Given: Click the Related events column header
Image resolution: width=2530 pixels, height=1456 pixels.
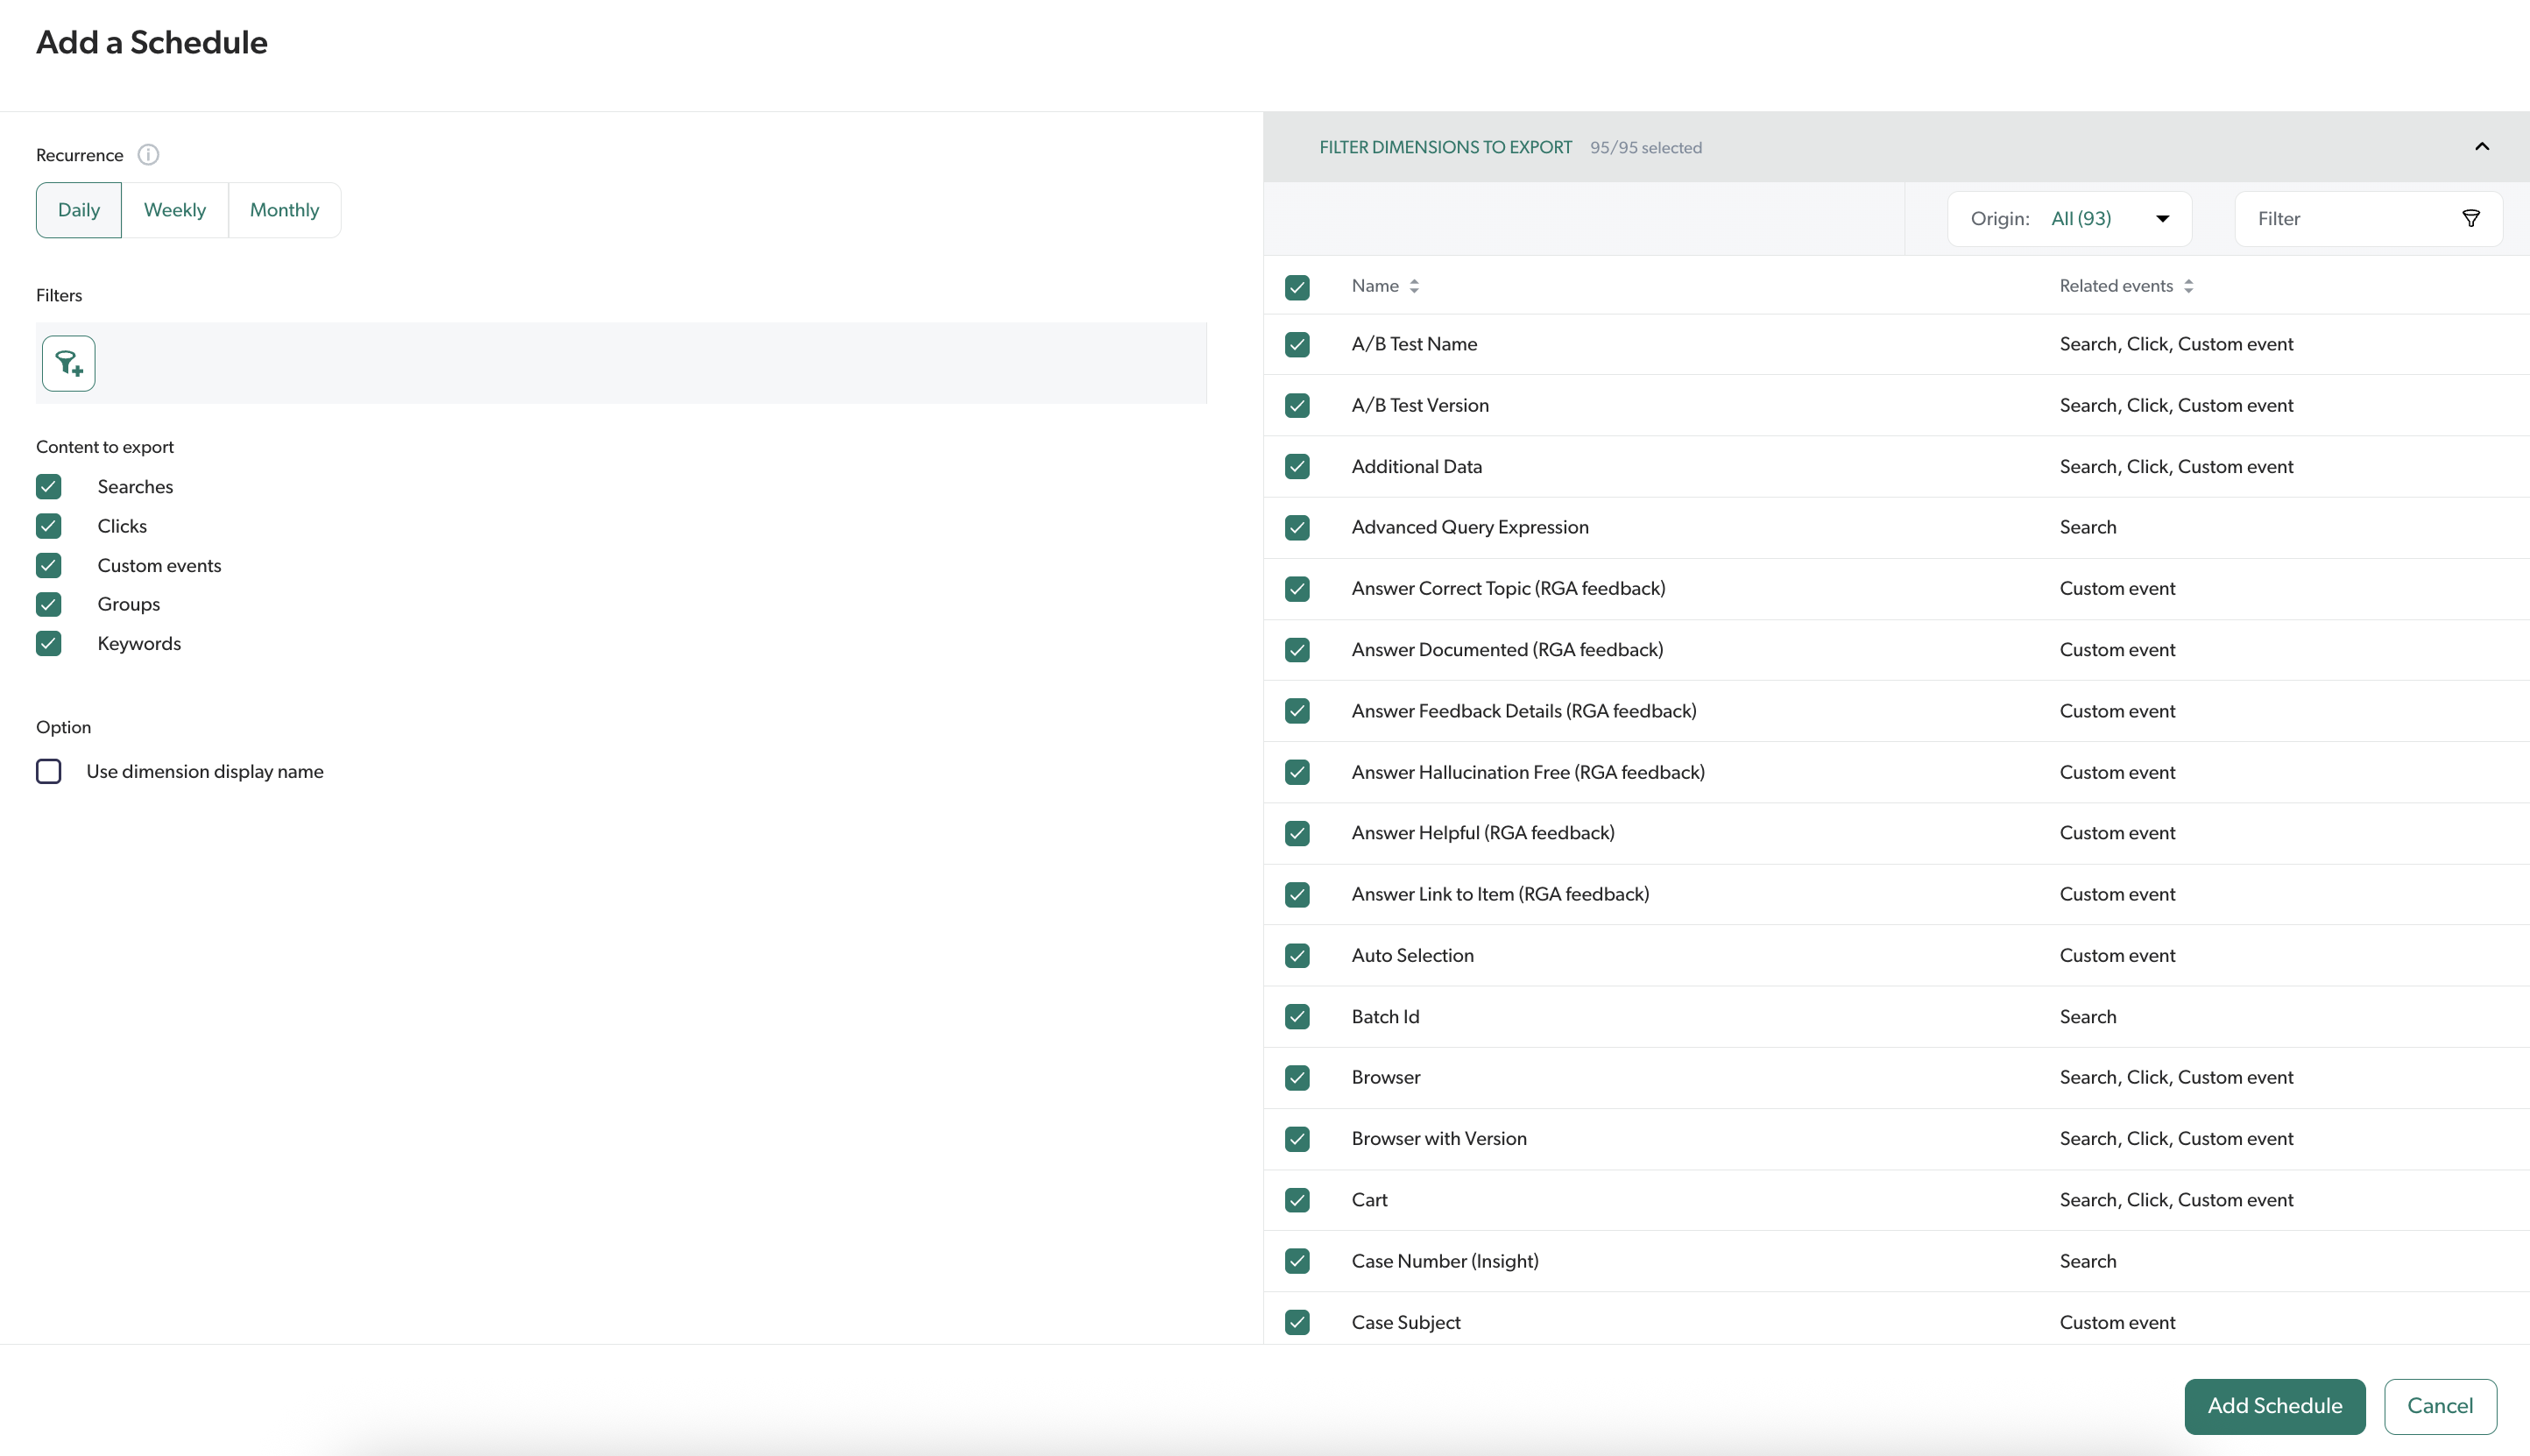Looking at the screenshot, I should (2116, 286).
